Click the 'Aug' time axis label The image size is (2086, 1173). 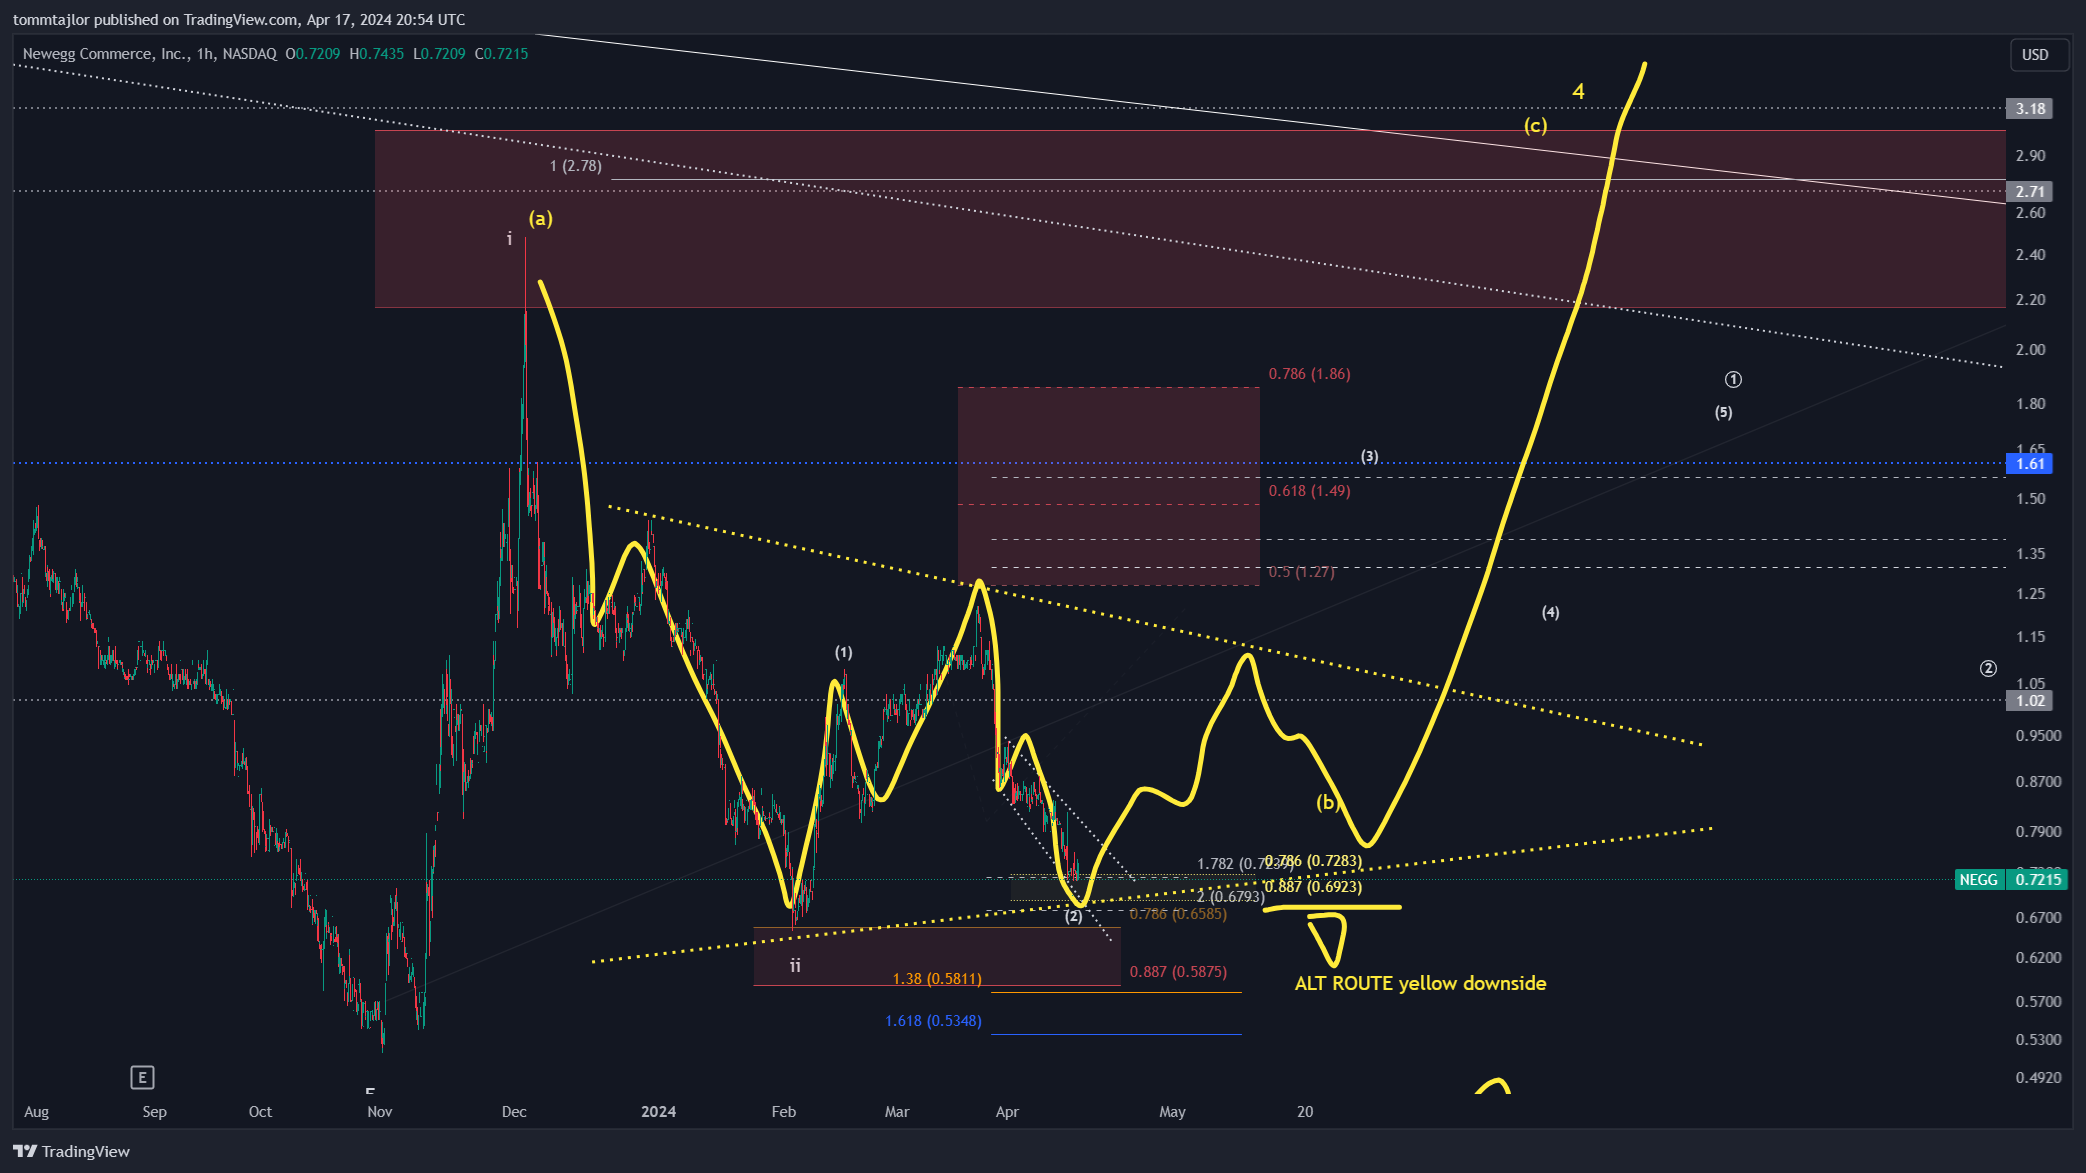36,1112
